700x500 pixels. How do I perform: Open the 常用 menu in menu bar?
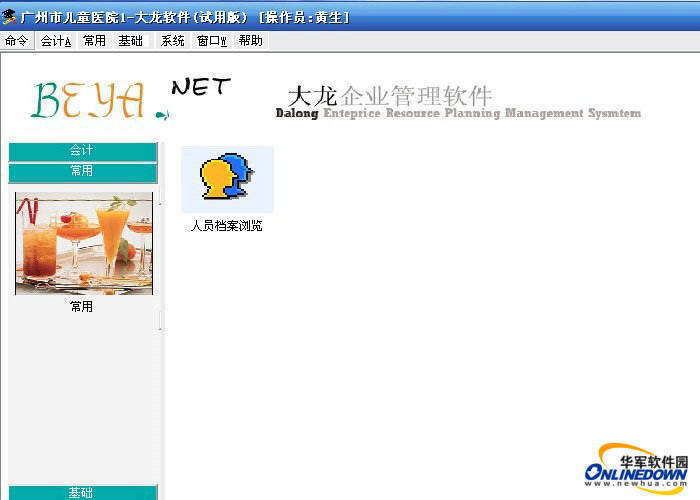coord(94,41)
